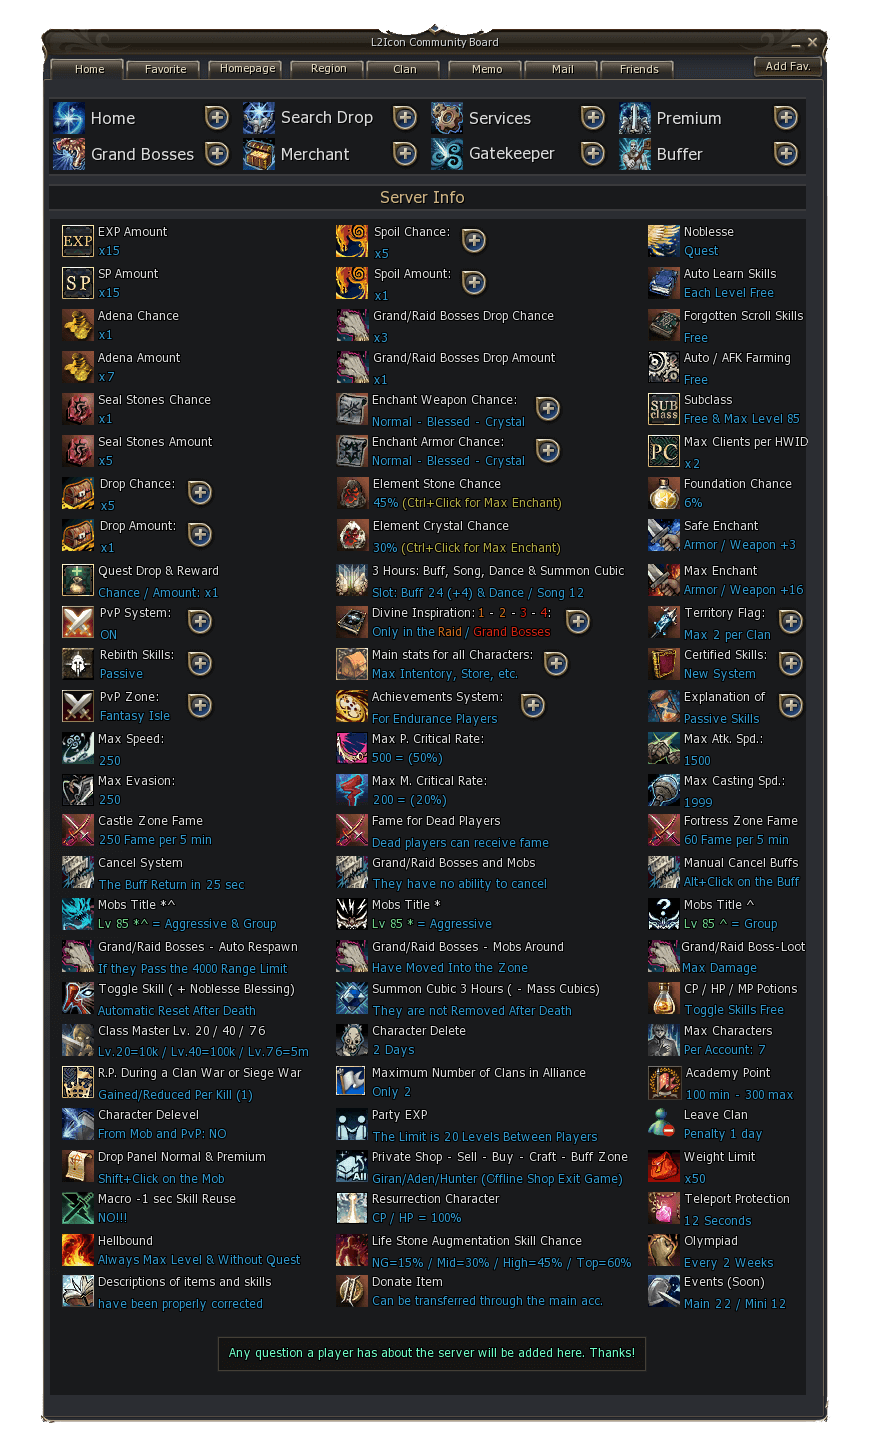Add Home to favorites with plus button
The image size is (873, 1449).
217,118
